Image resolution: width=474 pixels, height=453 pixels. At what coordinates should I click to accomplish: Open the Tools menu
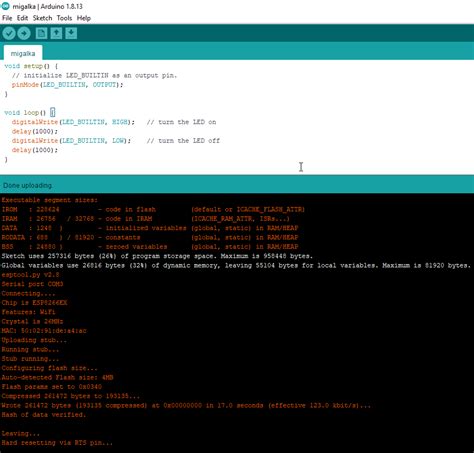pyautogui.click(x=64, y=18)
